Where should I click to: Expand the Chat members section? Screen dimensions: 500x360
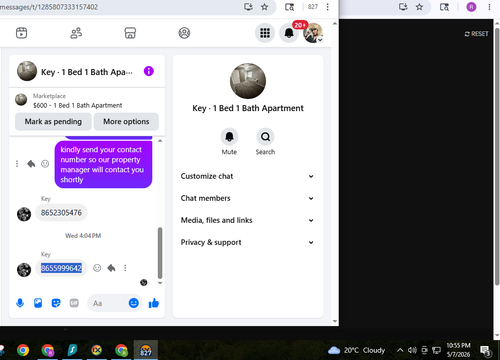pyautogui.click(x=247, y=198)
